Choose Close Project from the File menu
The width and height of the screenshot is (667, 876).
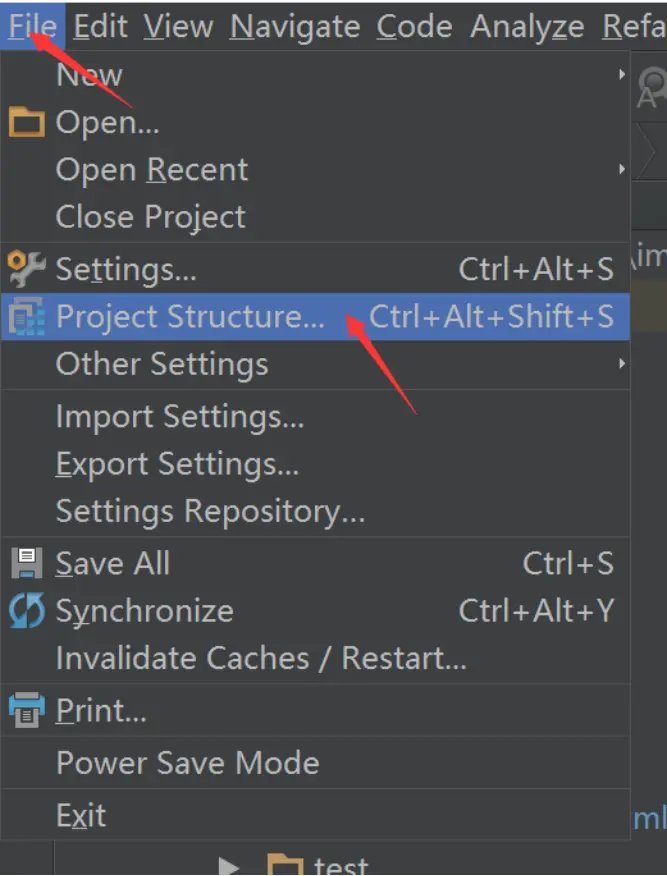pos(151,217)
